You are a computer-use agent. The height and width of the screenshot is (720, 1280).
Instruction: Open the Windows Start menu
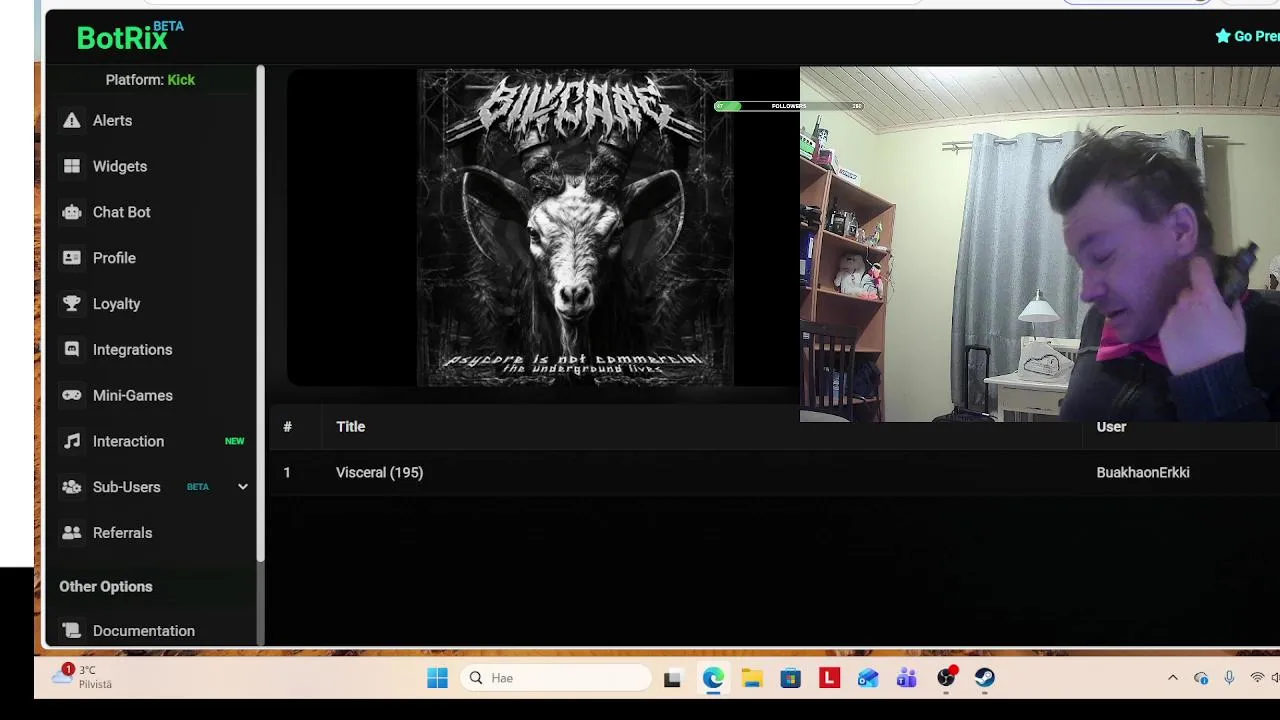[x=437, y=678]
